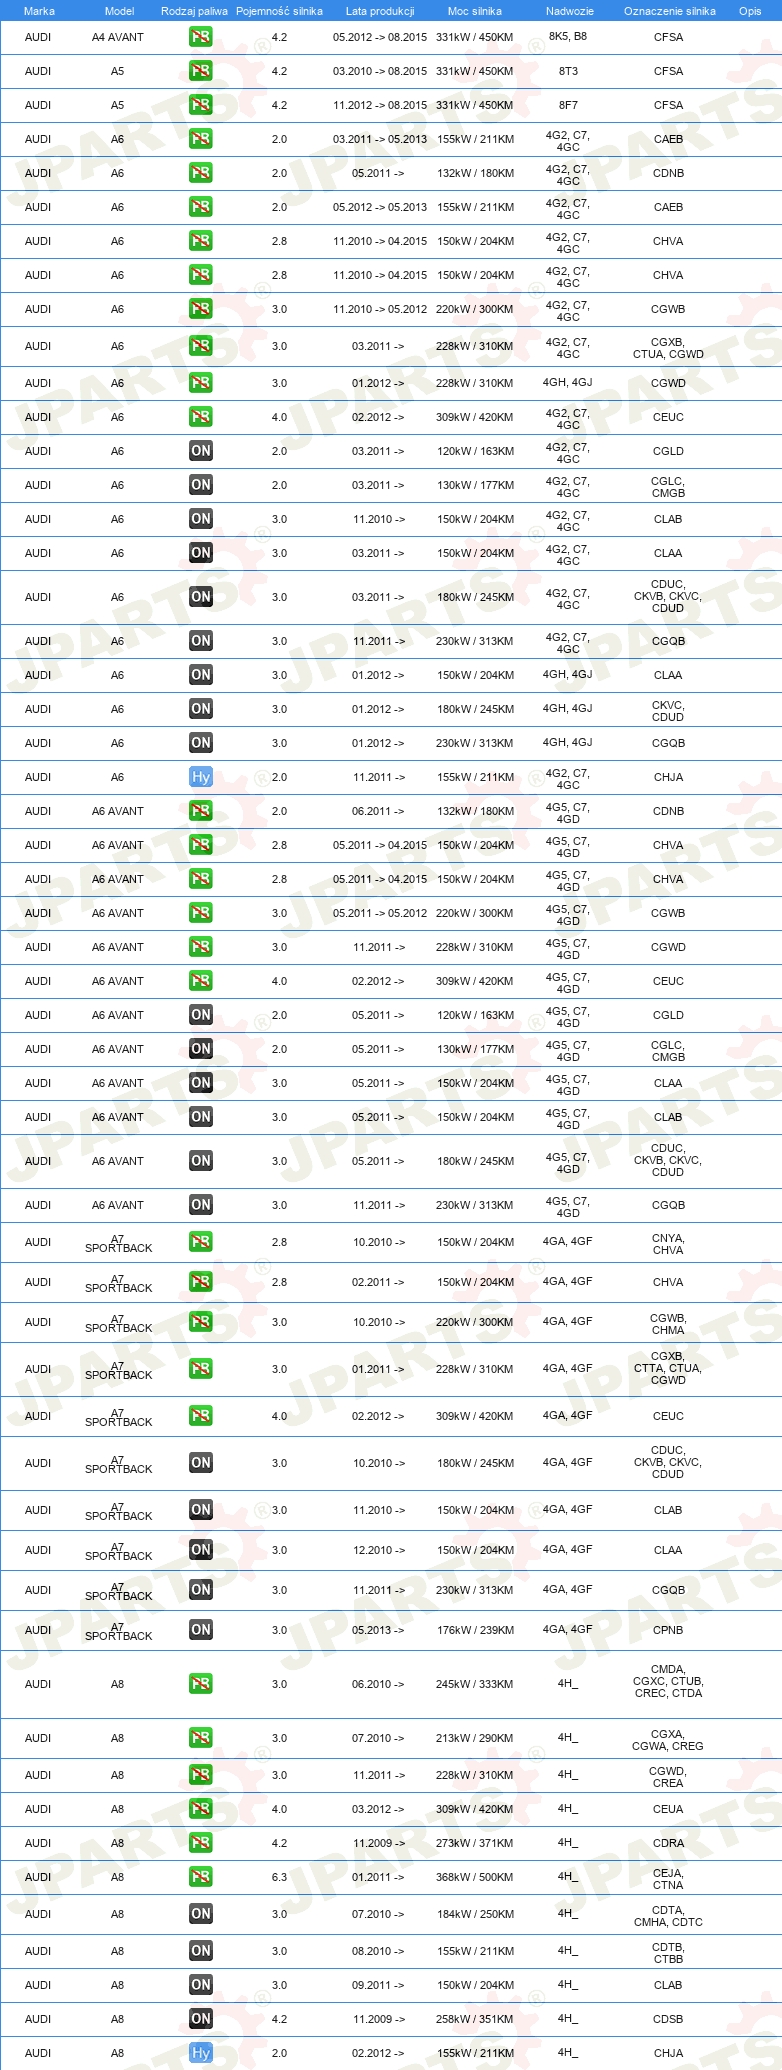
Task: Click the diesel ON icon in the A7 Sportback CGQB row
Action: 201,1590
